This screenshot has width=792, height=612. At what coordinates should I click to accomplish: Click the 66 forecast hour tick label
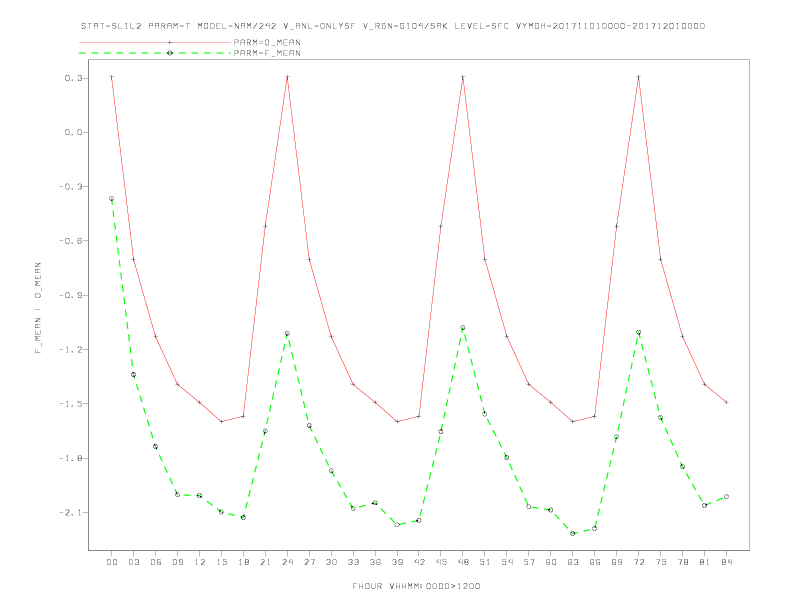(x=595, y=562)
